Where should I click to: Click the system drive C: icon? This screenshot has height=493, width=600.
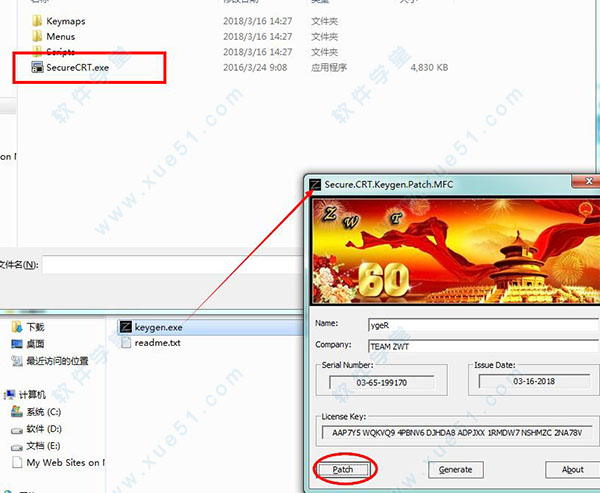point(17,411)
